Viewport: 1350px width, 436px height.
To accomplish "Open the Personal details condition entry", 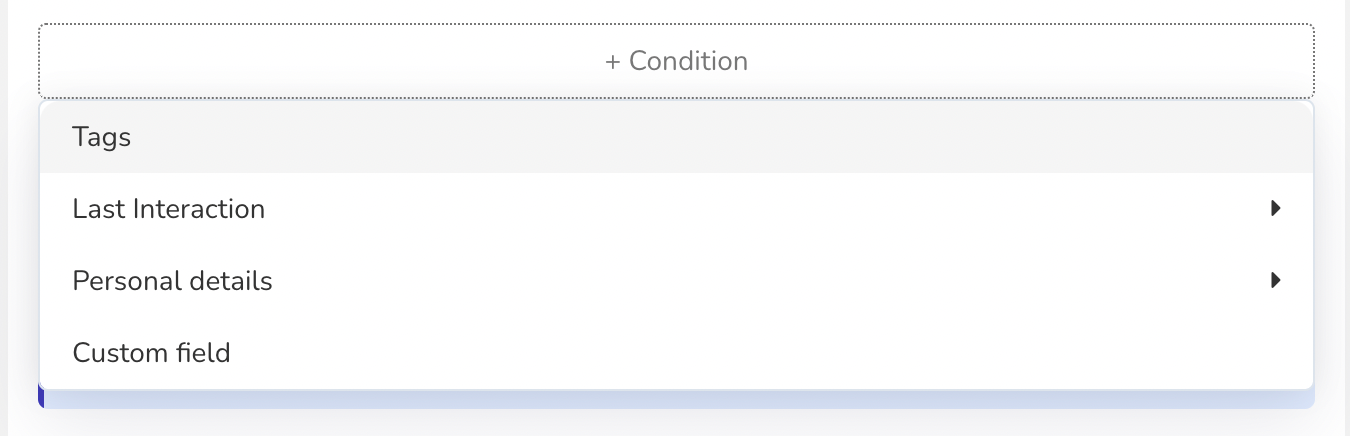I will 676,281.
